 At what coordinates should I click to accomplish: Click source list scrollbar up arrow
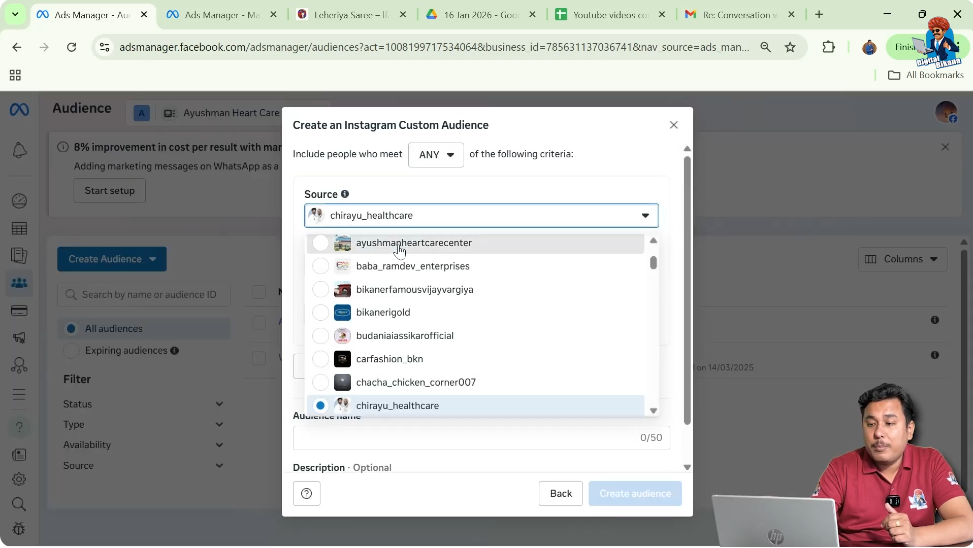tap(653, 241)
